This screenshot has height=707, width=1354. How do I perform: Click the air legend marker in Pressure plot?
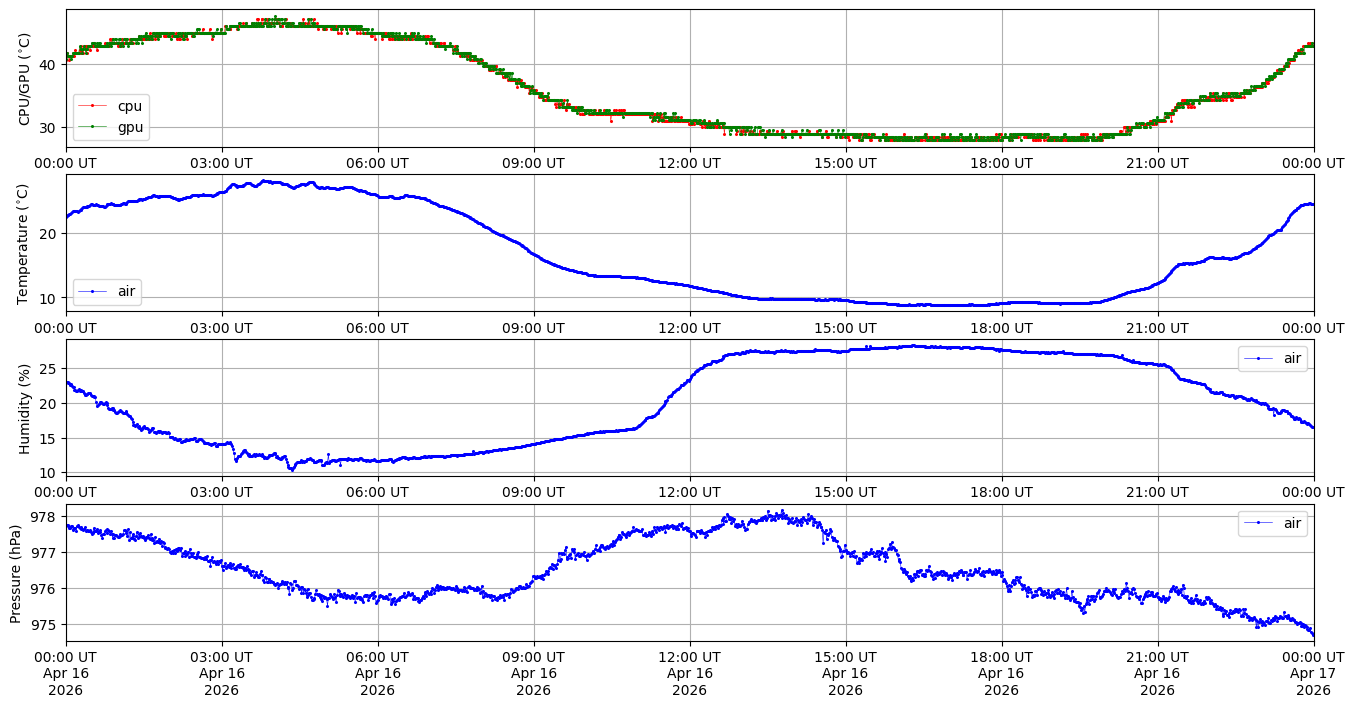click(1258, 523)
